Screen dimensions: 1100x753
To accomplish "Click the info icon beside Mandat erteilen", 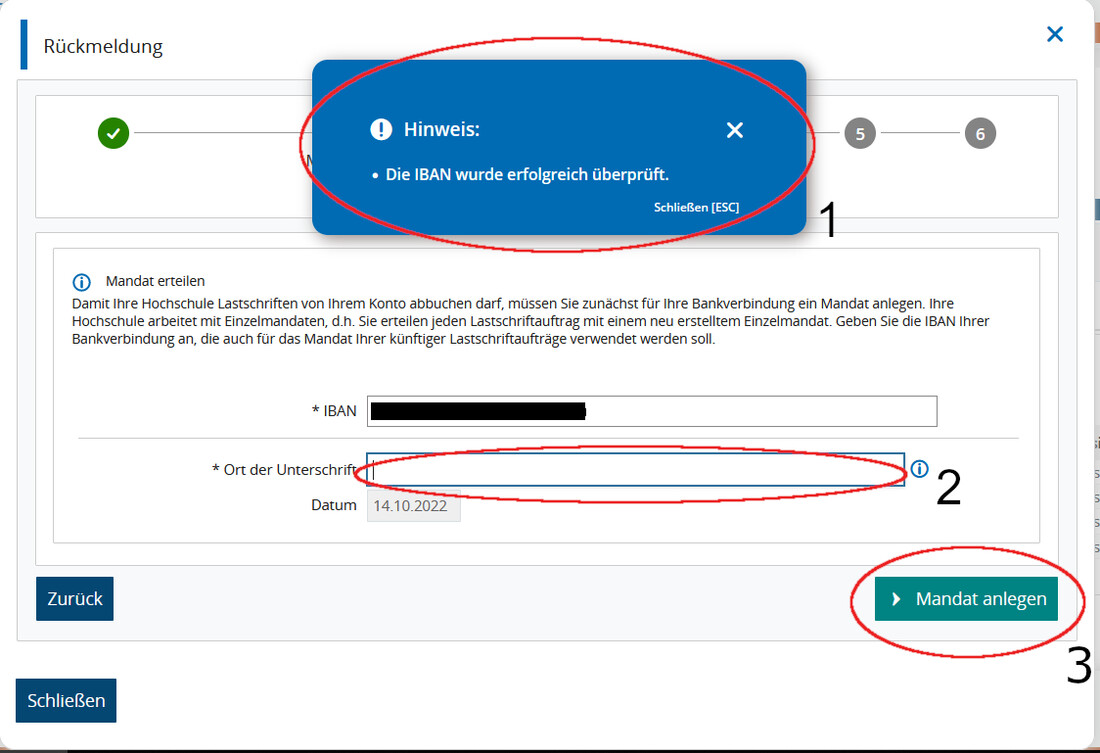I will click(81, 282).
